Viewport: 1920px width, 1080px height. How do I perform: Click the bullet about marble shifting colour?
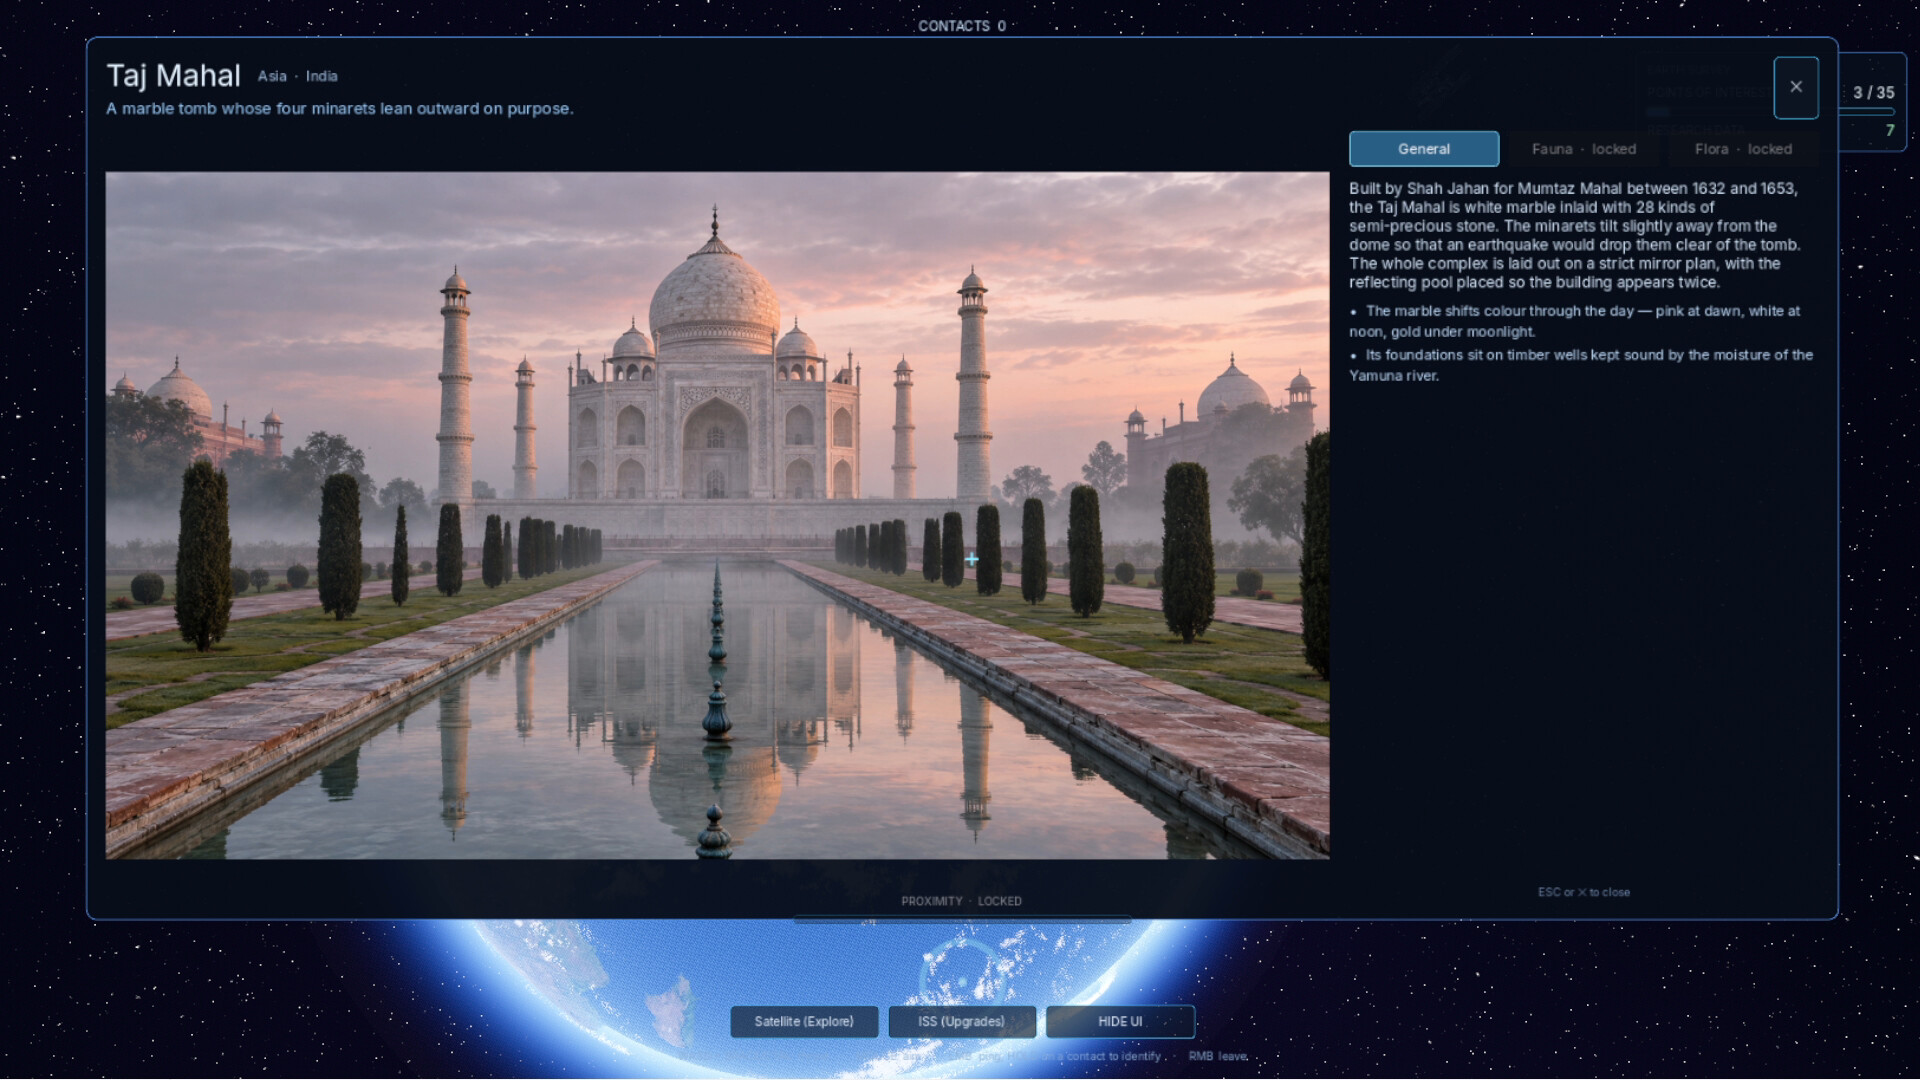click(x=1575, y=321)
